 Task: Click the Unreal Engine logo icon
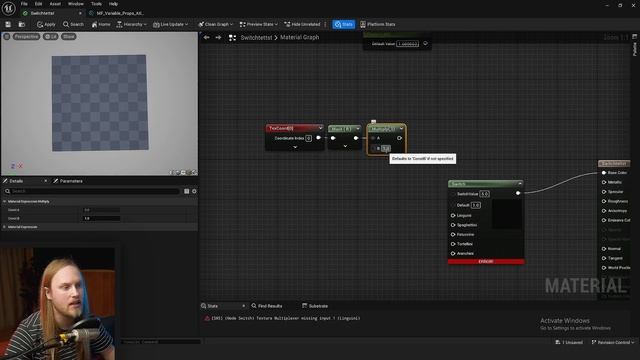[9, 8]
